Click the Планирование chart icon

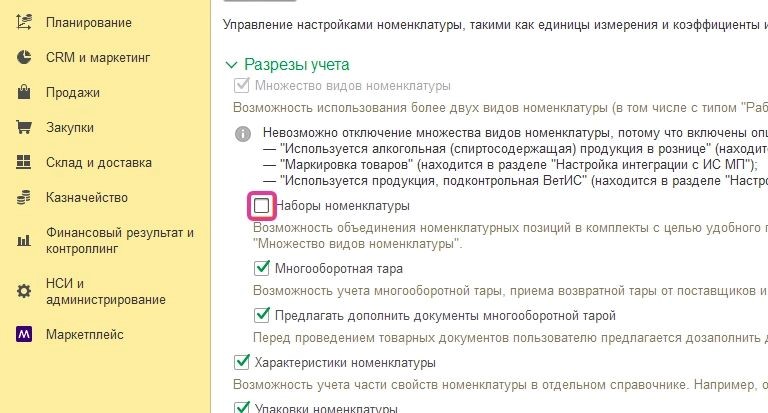pos(25,22)
